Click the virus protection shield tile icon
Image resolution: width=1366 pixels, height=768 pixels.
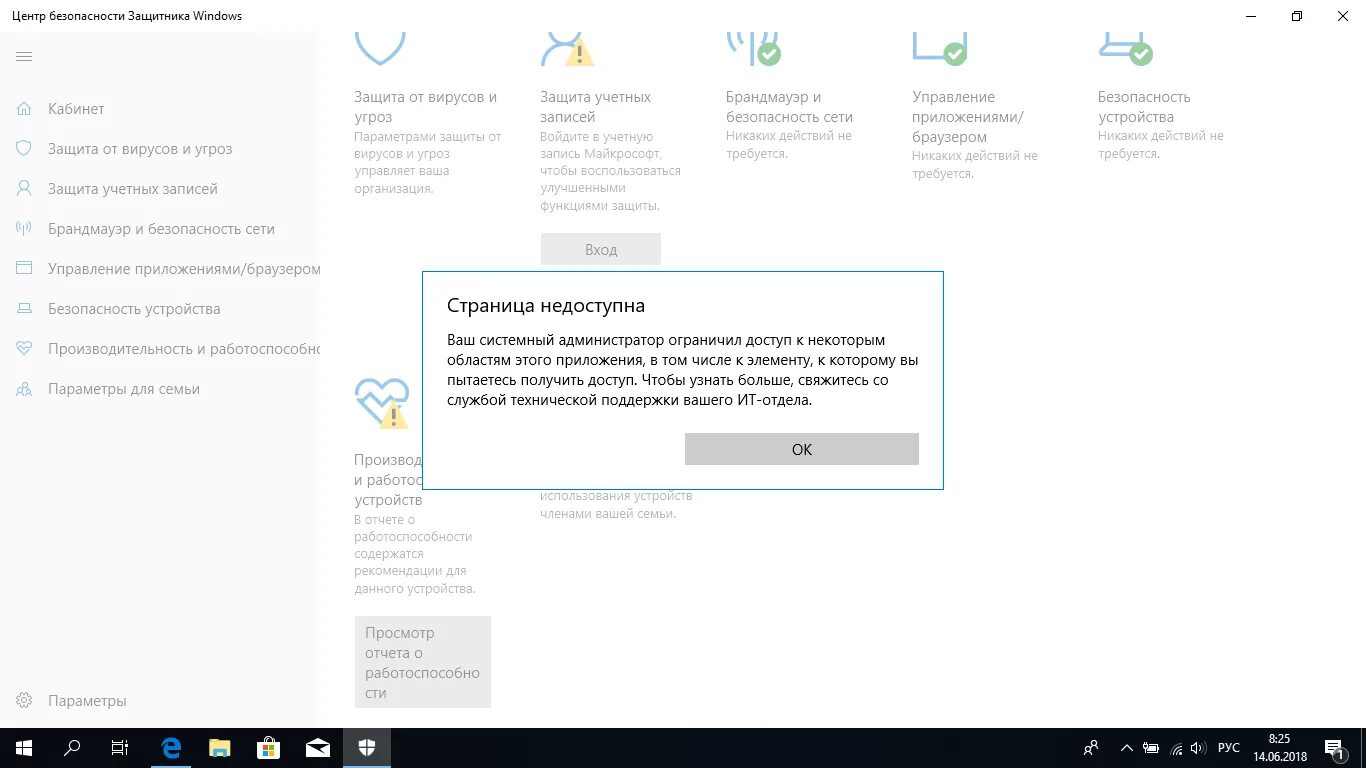(x=380, y=47)
